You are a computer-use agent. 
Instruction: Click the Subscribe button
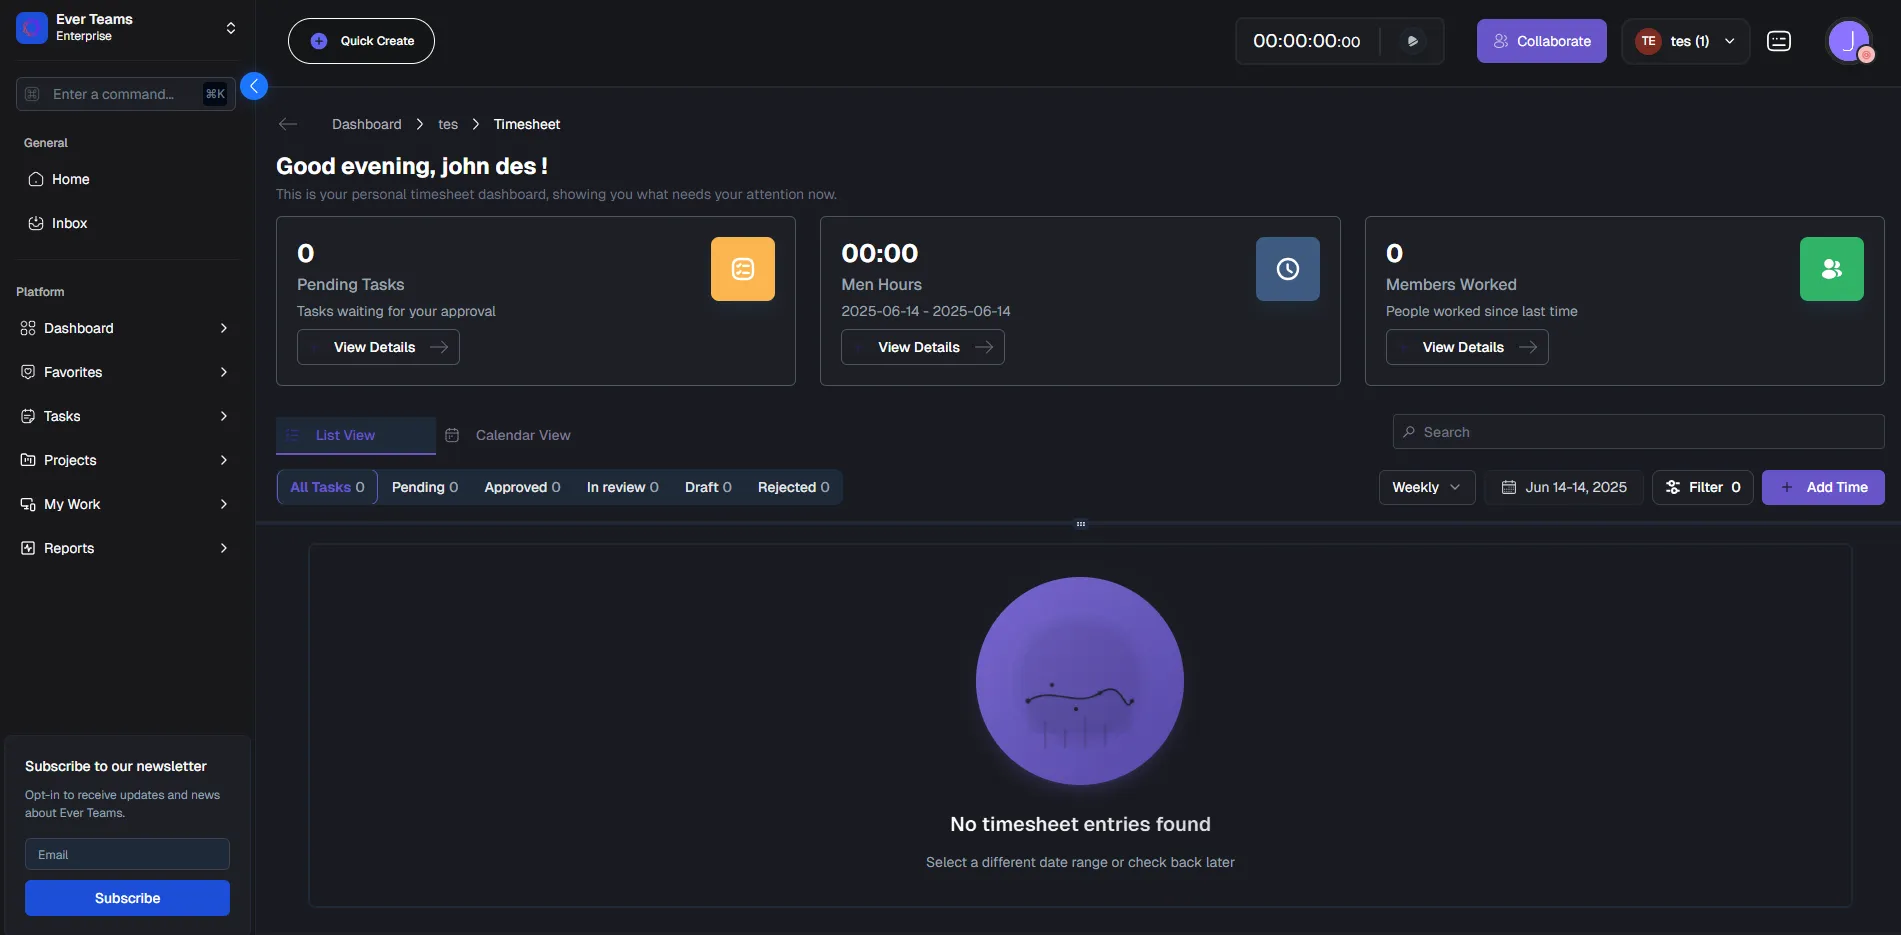click(127, 898)
